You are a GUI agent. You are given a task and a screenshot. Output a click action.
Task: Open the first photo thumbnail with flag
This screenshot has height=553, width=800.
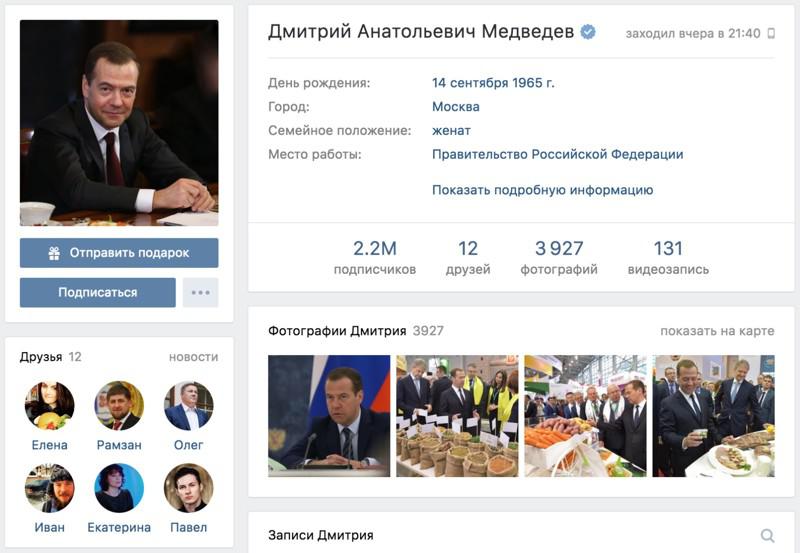[329, 416]
